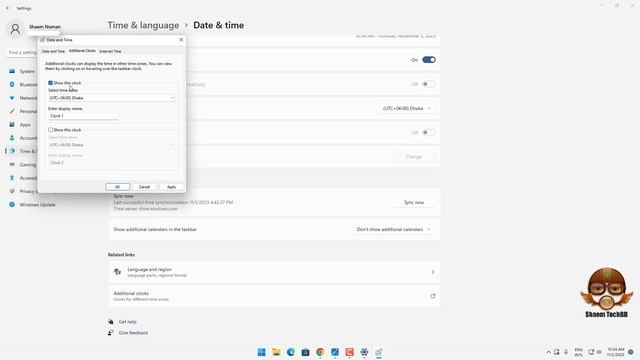Open the Windows Start menu

pos(261,352)
